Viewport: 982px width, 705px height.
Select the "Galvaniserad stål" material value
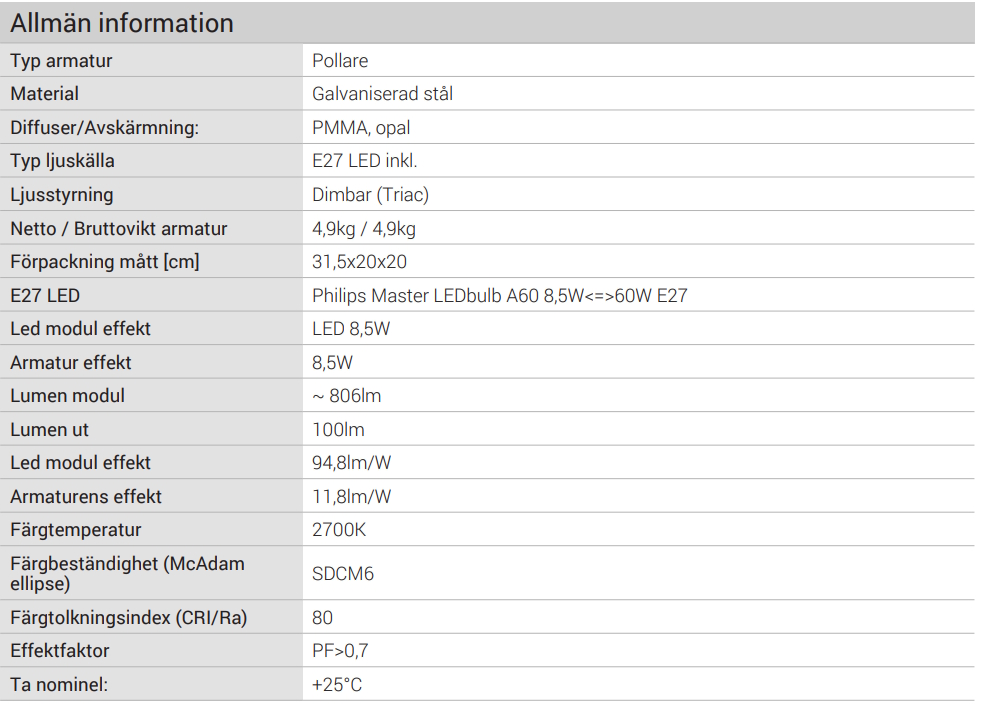click(x=382, y=94)
